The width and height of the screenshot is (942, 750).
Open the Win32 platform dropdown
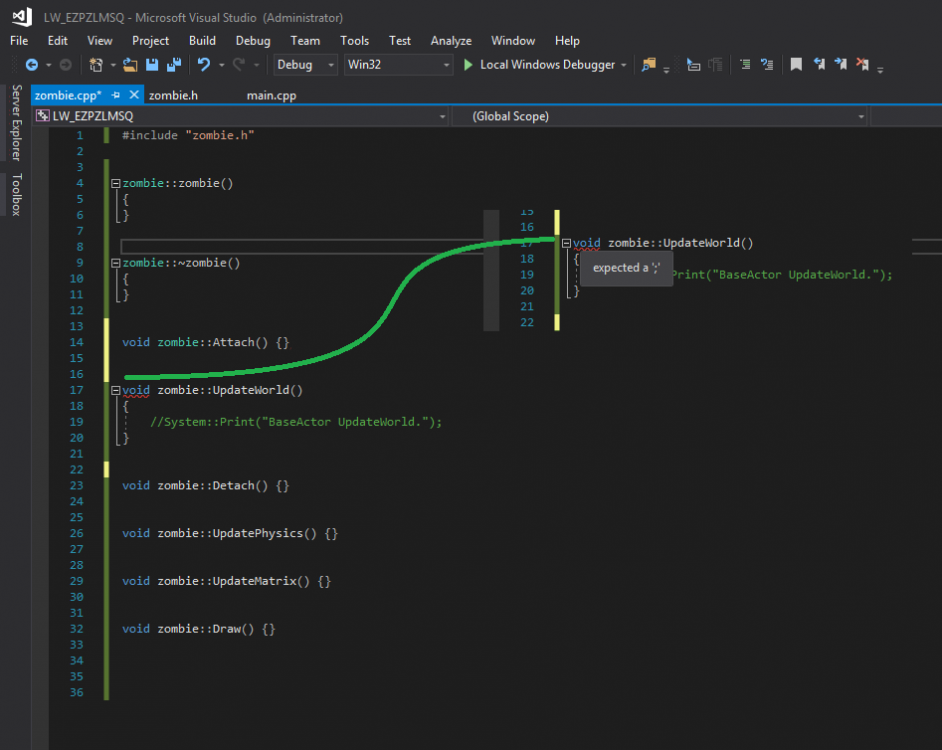click(x=398, y=65)
